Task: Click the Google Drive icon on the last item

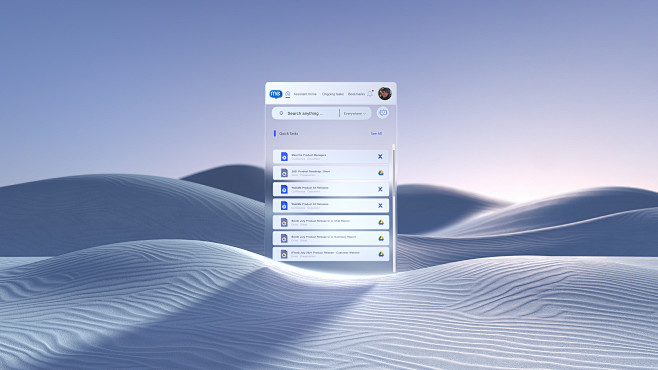Action: coord(381,254)
